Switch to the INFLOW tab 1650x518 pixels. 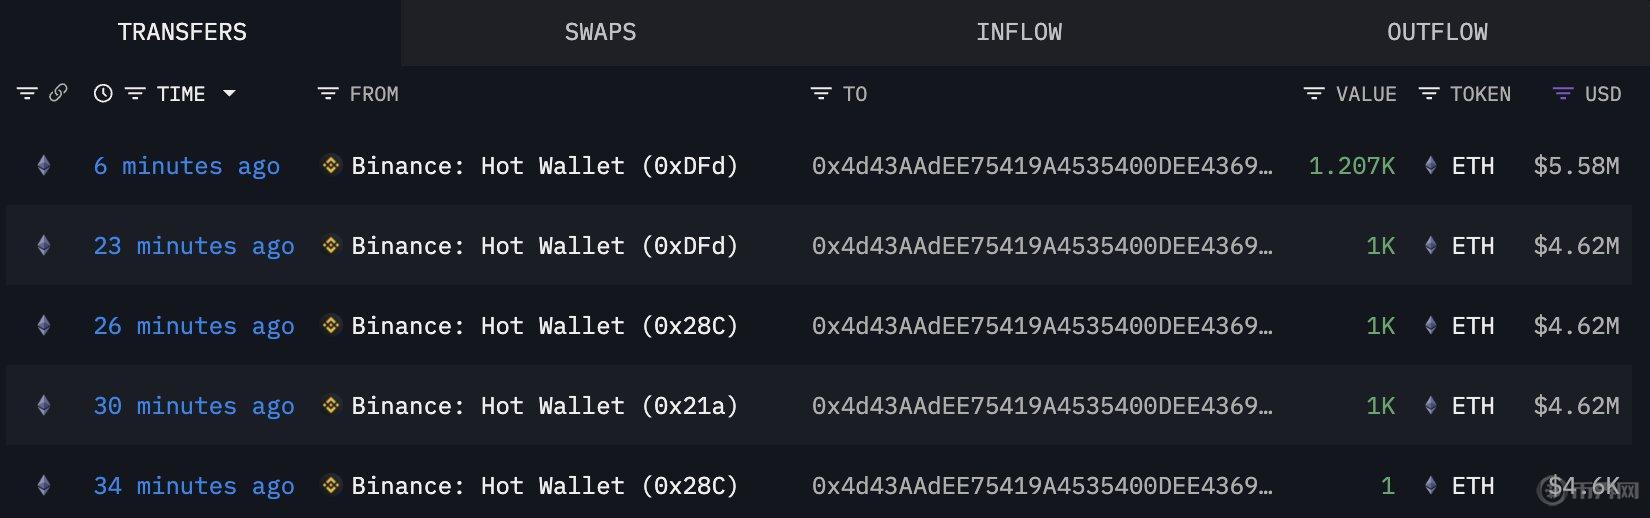pos(1019,32)
